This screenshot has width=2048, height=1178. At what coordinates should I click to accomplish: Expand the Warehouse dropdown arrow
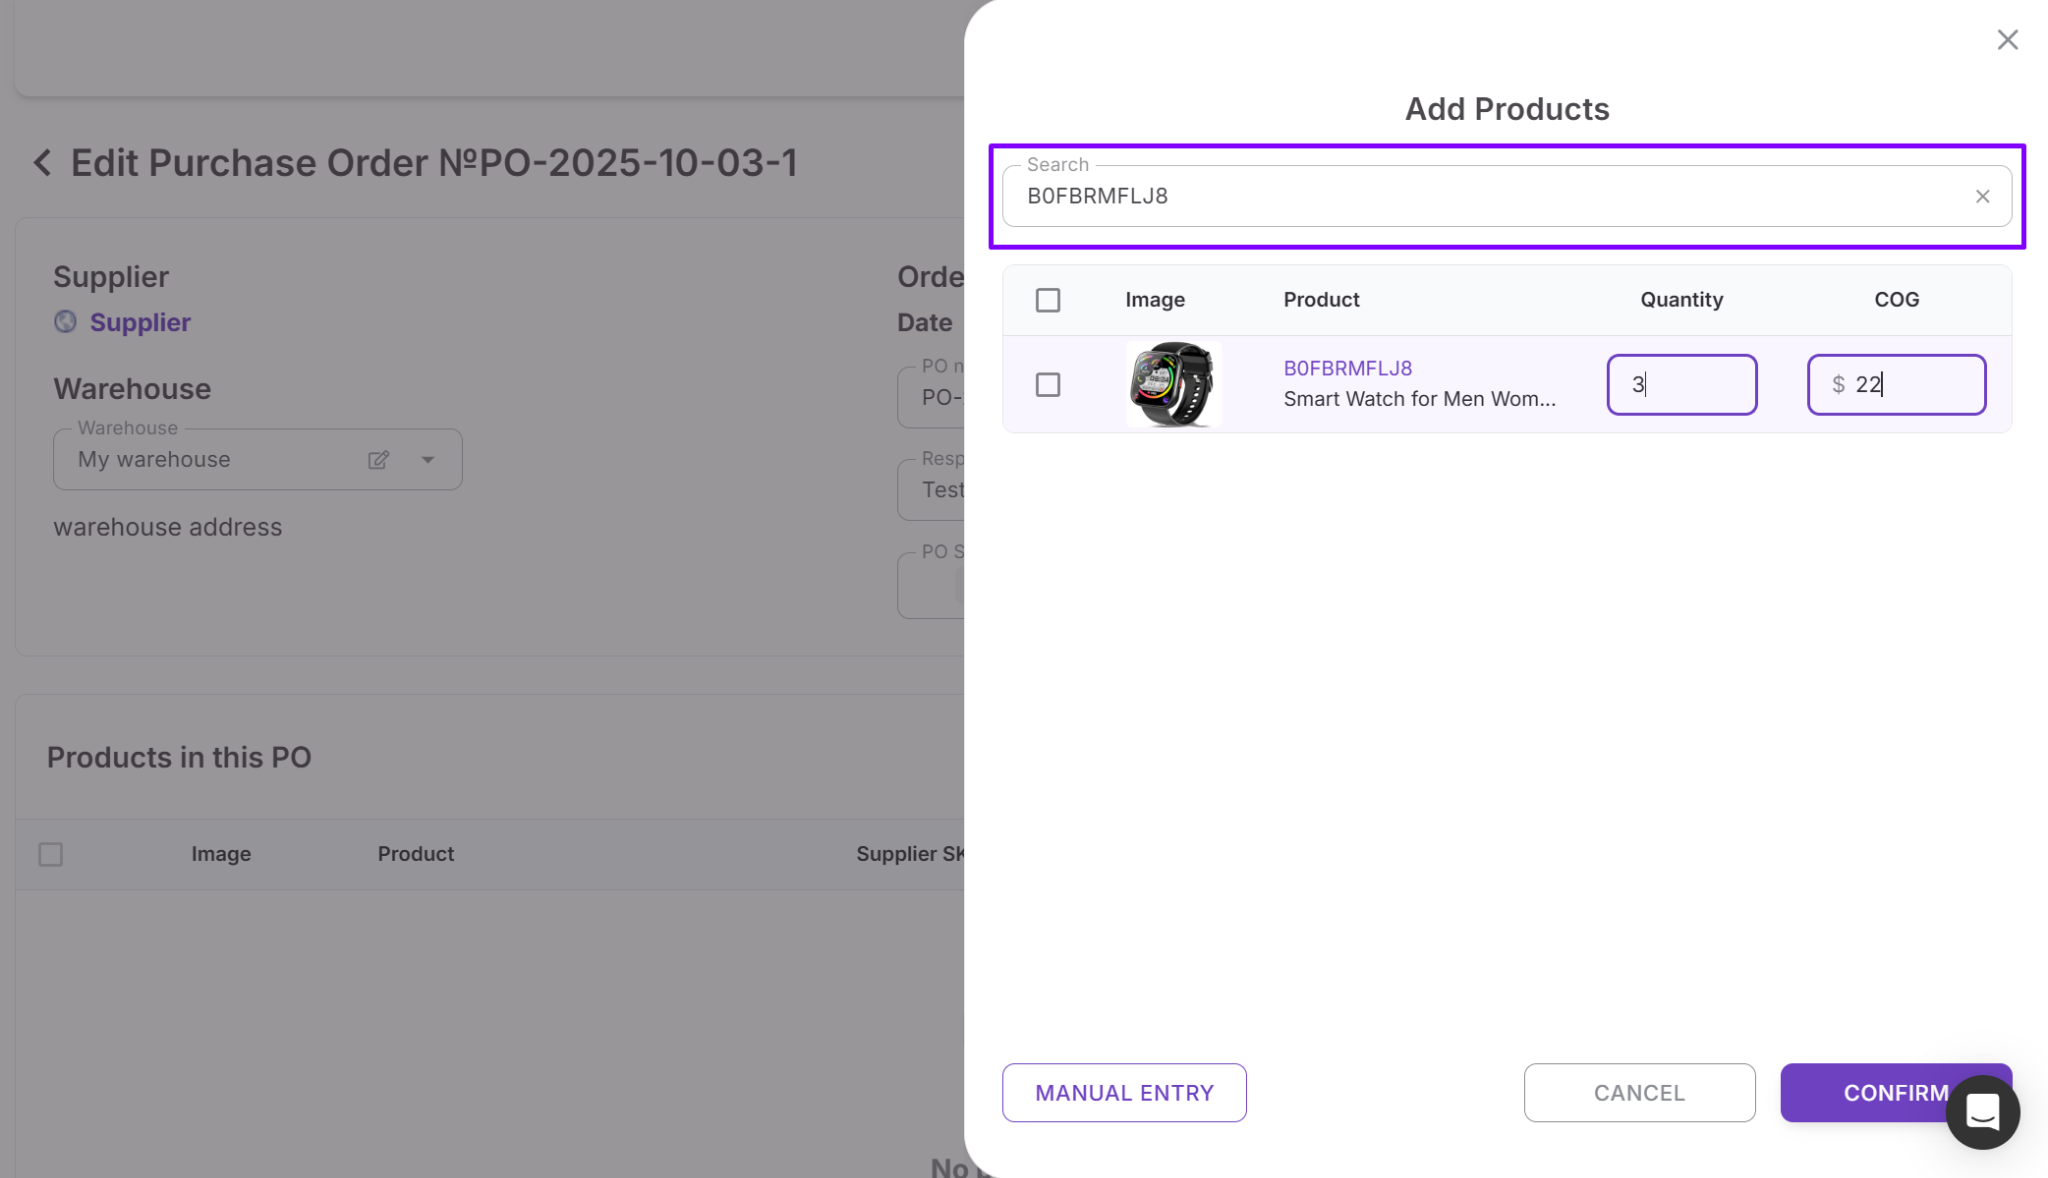(x=428, y=460)
